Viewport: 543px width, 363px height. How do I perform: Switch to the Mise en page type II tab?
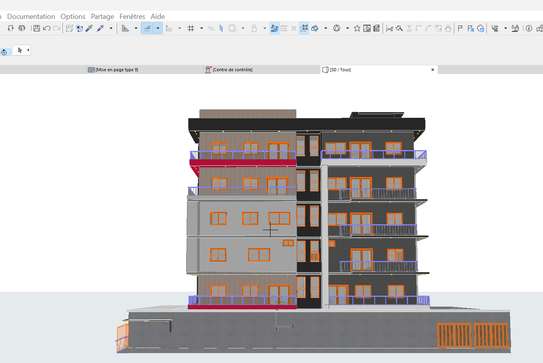[113, 70]
